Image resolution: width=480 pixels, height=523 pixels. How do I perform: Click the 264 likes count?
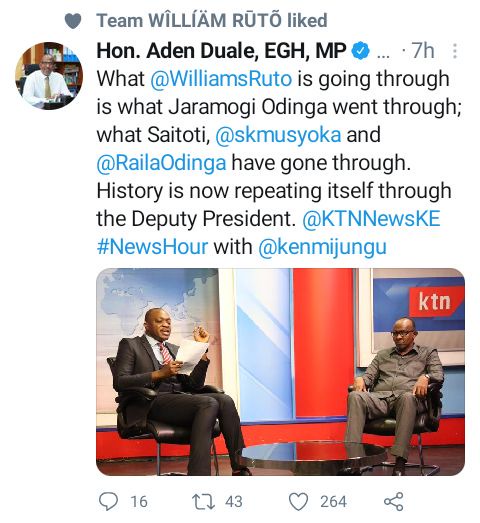(333, 502)
